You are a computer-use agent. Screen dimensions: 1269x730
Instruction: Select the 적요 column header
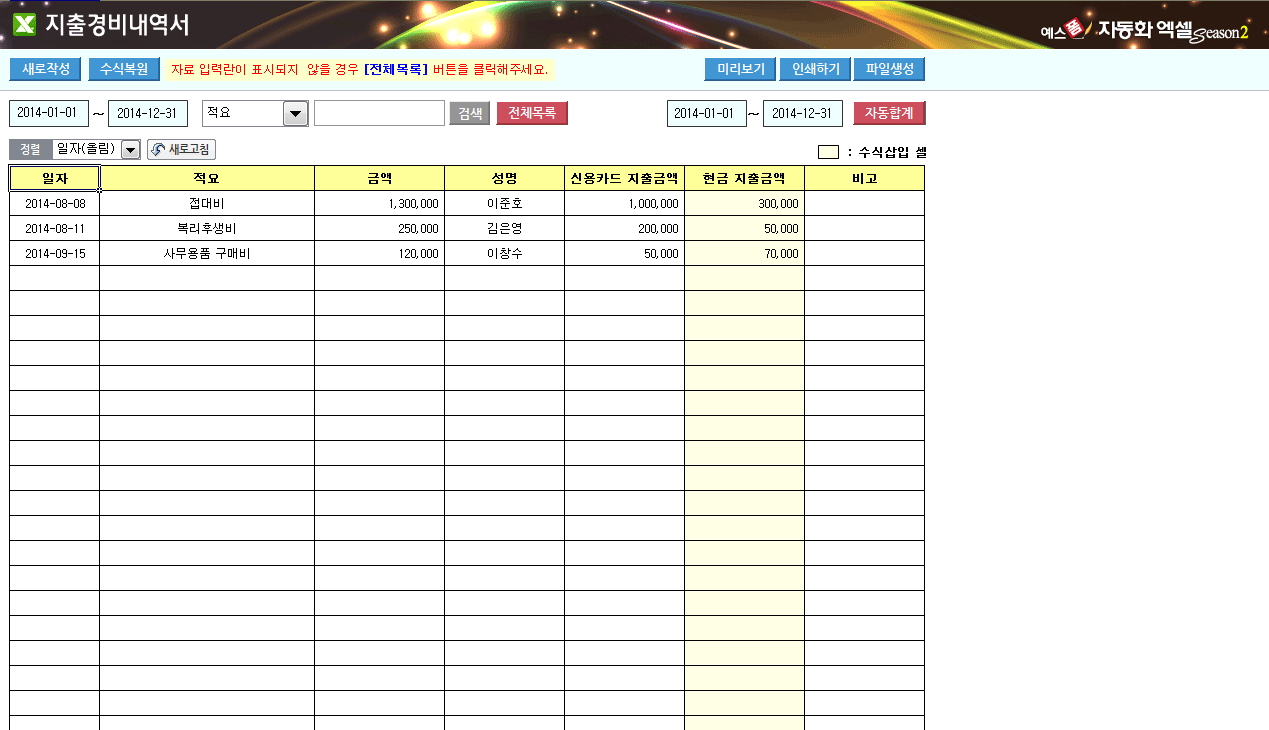click(207, 178)
